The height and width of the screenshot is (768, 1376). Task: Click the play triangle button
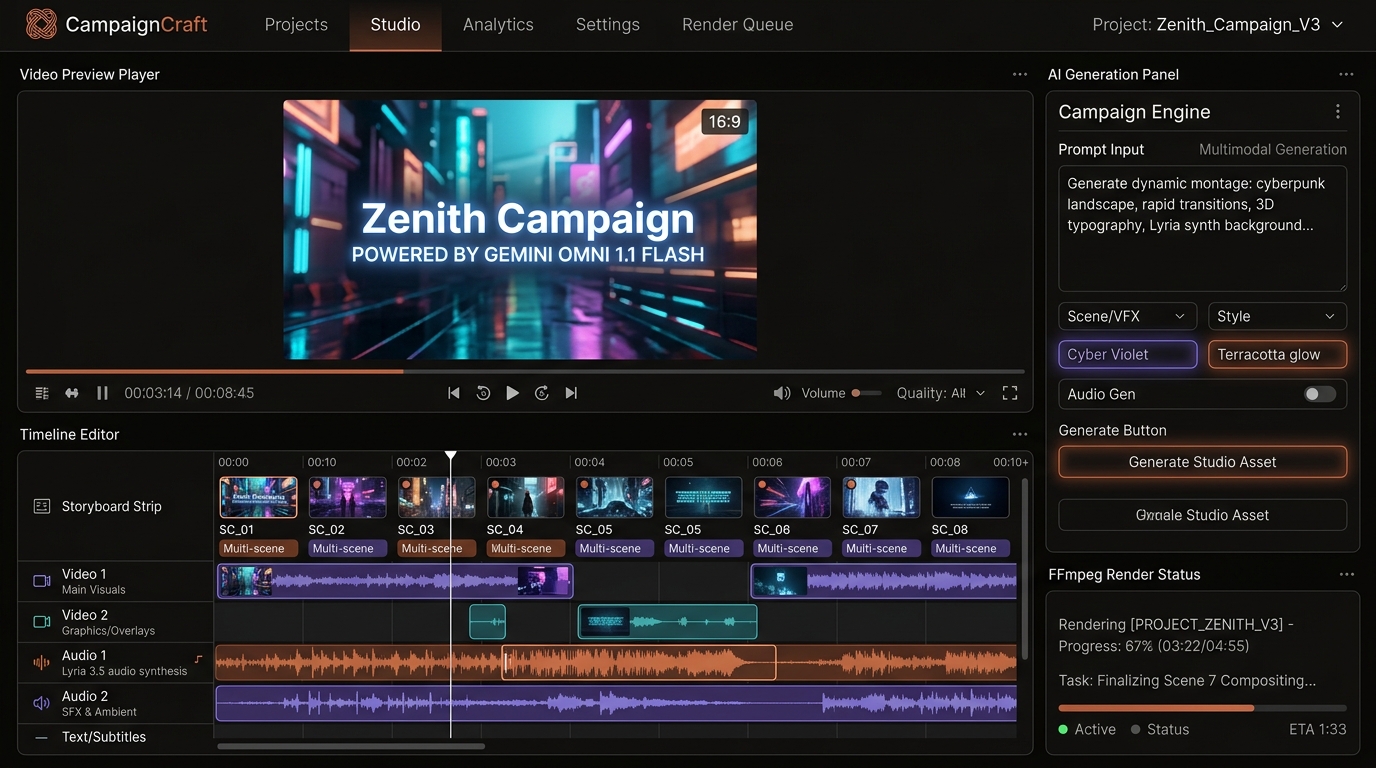pos(512,393)
